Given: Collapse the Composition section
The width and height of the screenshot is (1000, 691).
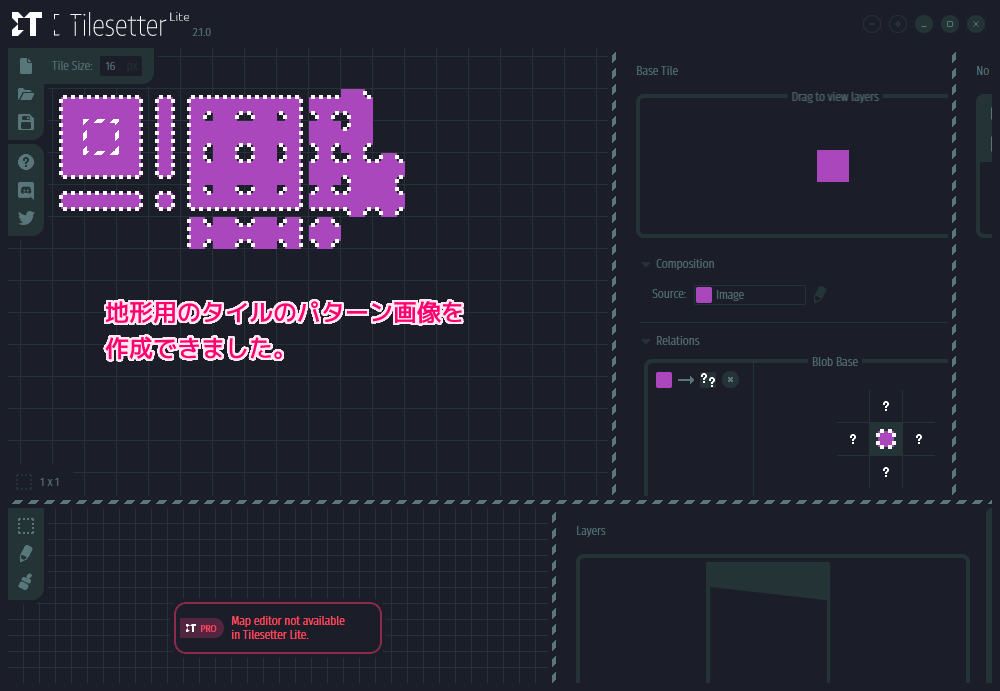Looking at the screenshot, I should [x=646, y=265].
